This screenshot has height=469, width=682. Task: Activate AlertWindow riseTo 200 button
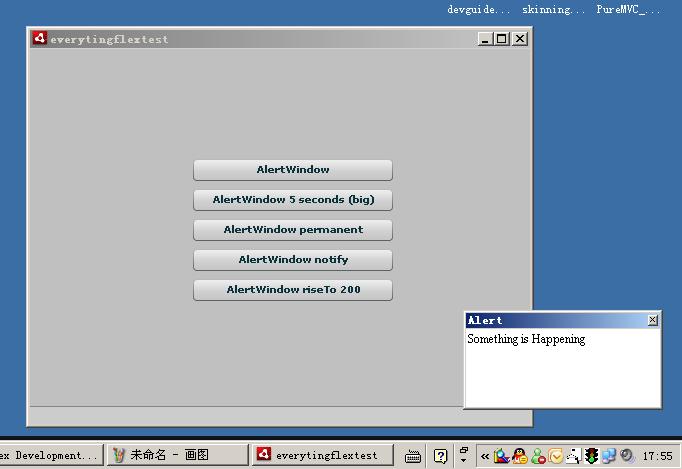tap(293, 290)
